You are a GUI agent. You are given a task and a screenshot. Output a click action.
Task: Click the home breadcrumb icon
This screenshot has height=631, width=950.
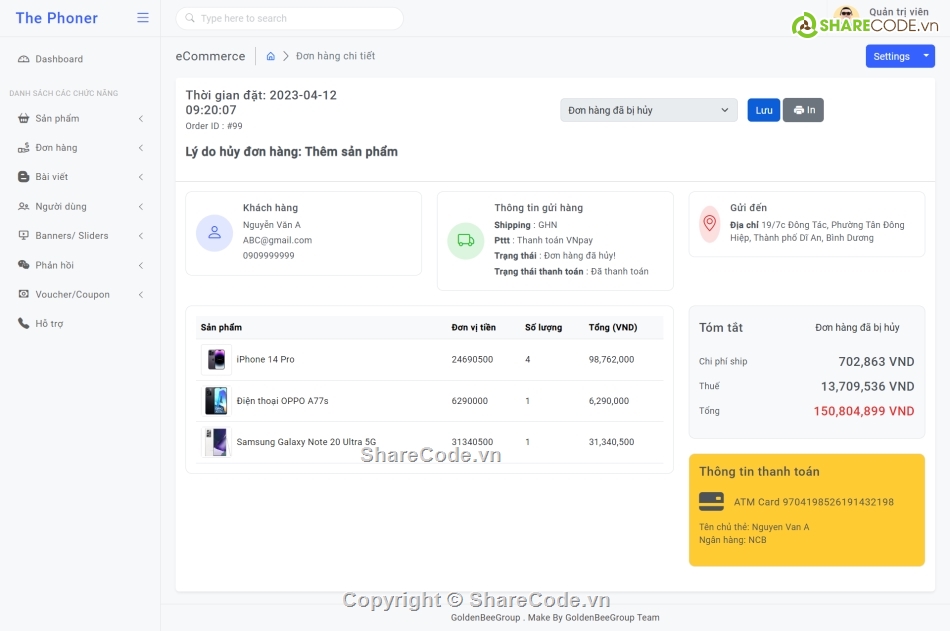(271, 56)
